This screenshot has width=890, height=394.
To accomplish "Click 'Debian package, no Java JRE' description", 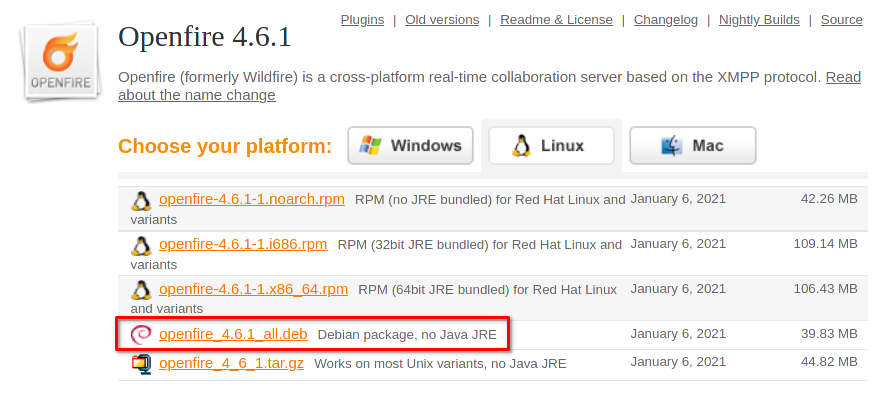I will pyautogui.click(x=407, y=335).
